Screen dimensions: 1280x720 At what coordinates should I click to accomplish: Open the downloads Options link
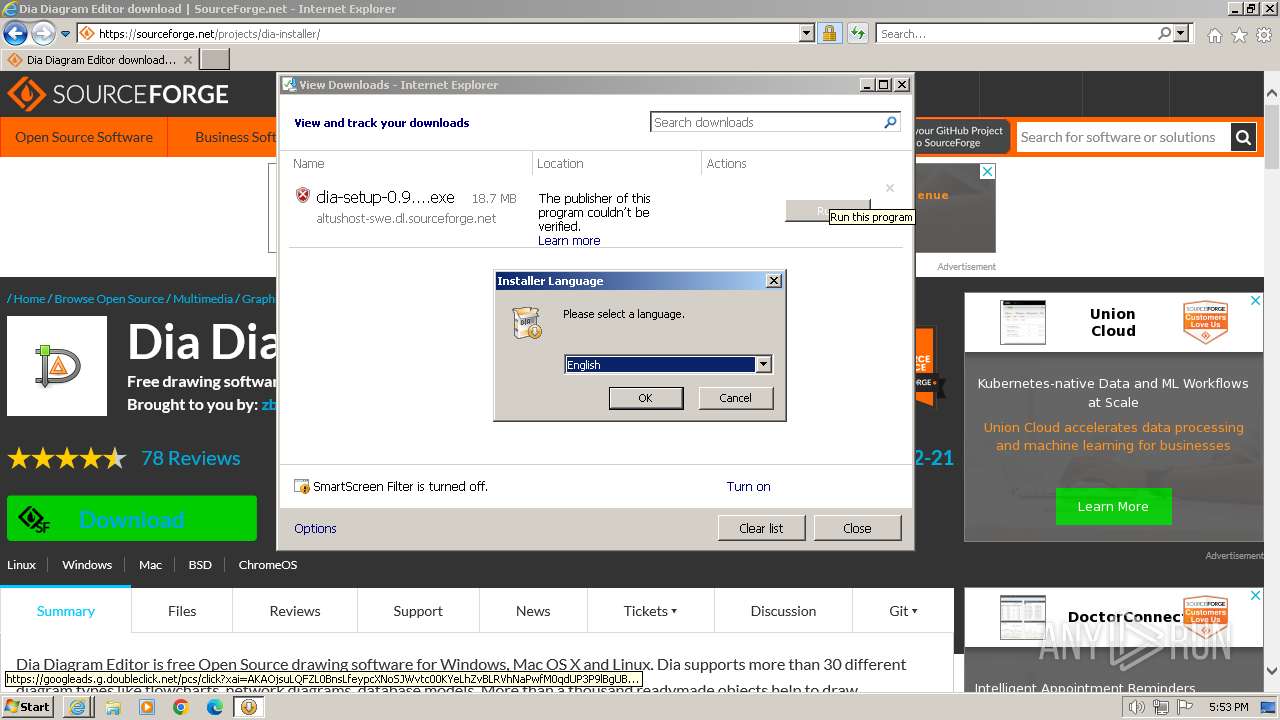[315, 528]
